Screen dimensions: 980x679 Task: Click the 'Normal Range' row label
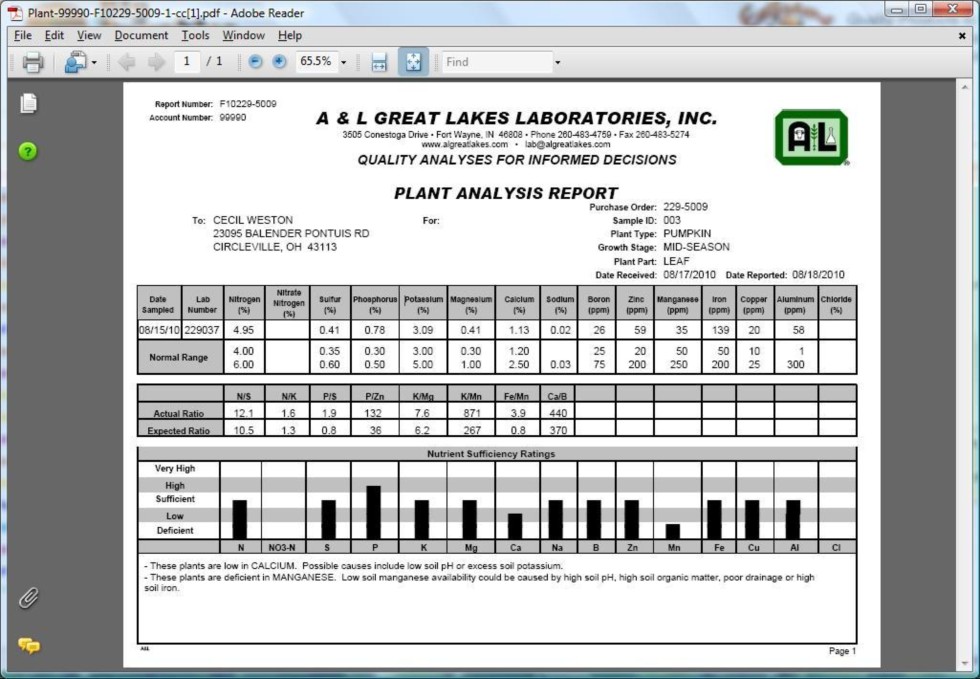point(178,358)
